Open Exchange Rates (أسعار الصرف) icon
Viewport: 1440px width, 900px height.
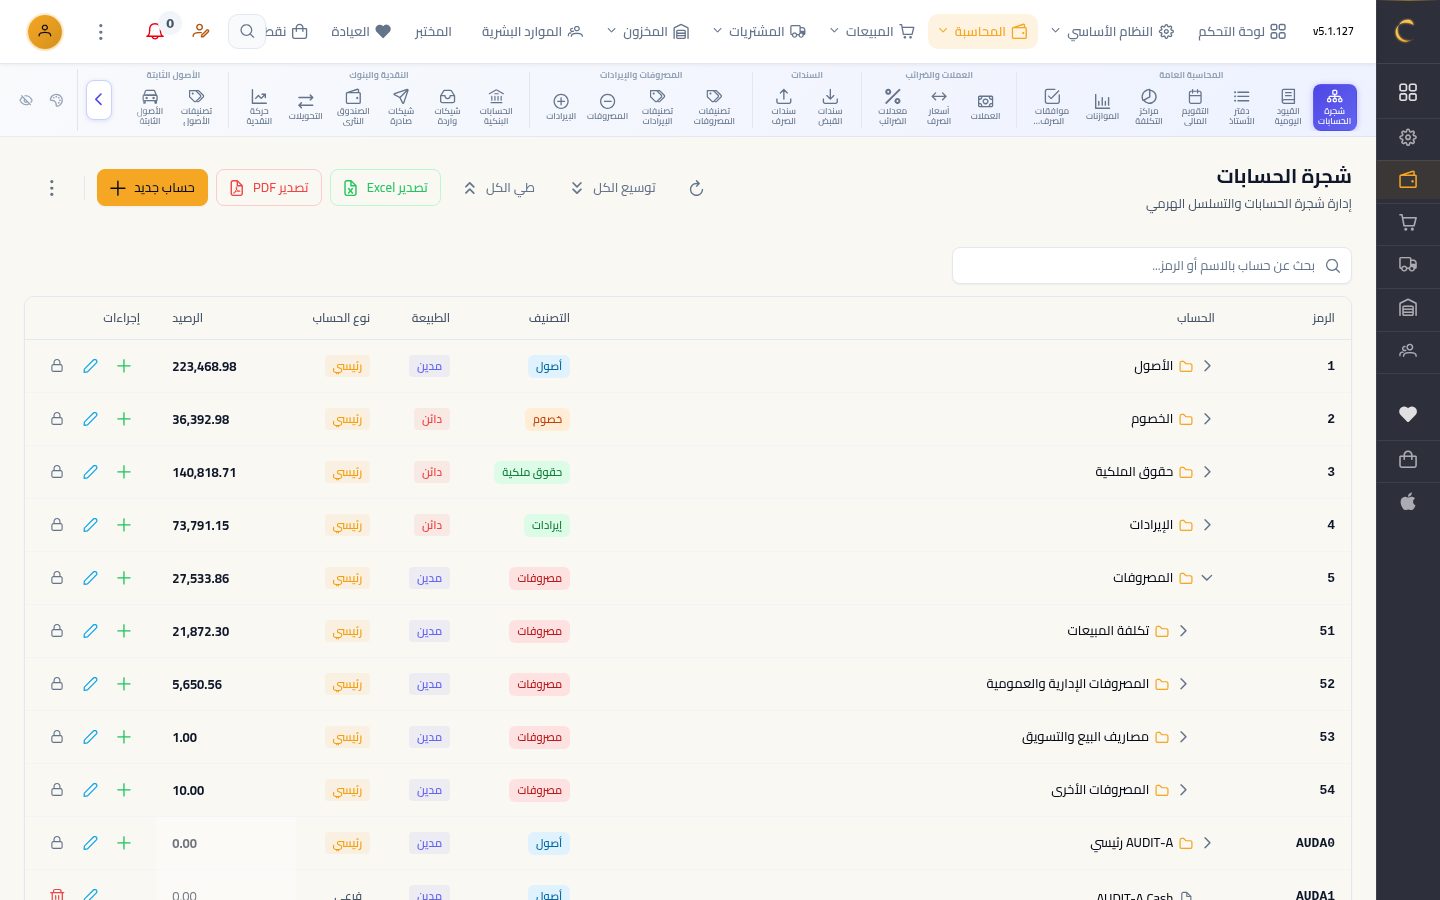[939, 107]
